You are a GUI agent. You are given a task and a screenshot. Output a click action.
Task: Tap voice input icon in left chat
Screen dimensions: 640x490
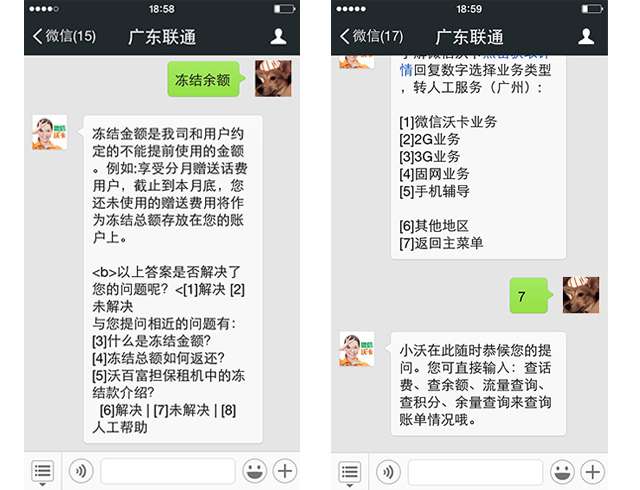point(81,471)
